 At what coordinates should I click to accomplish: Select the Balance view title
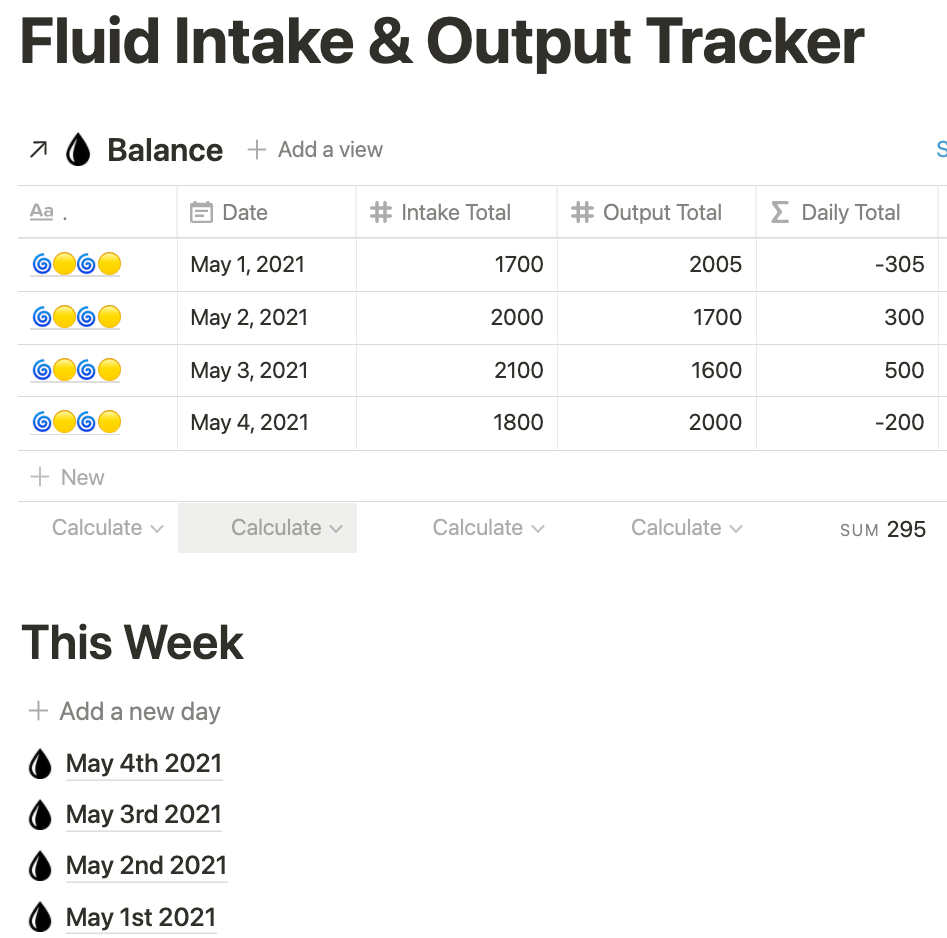tap(165, 150)
